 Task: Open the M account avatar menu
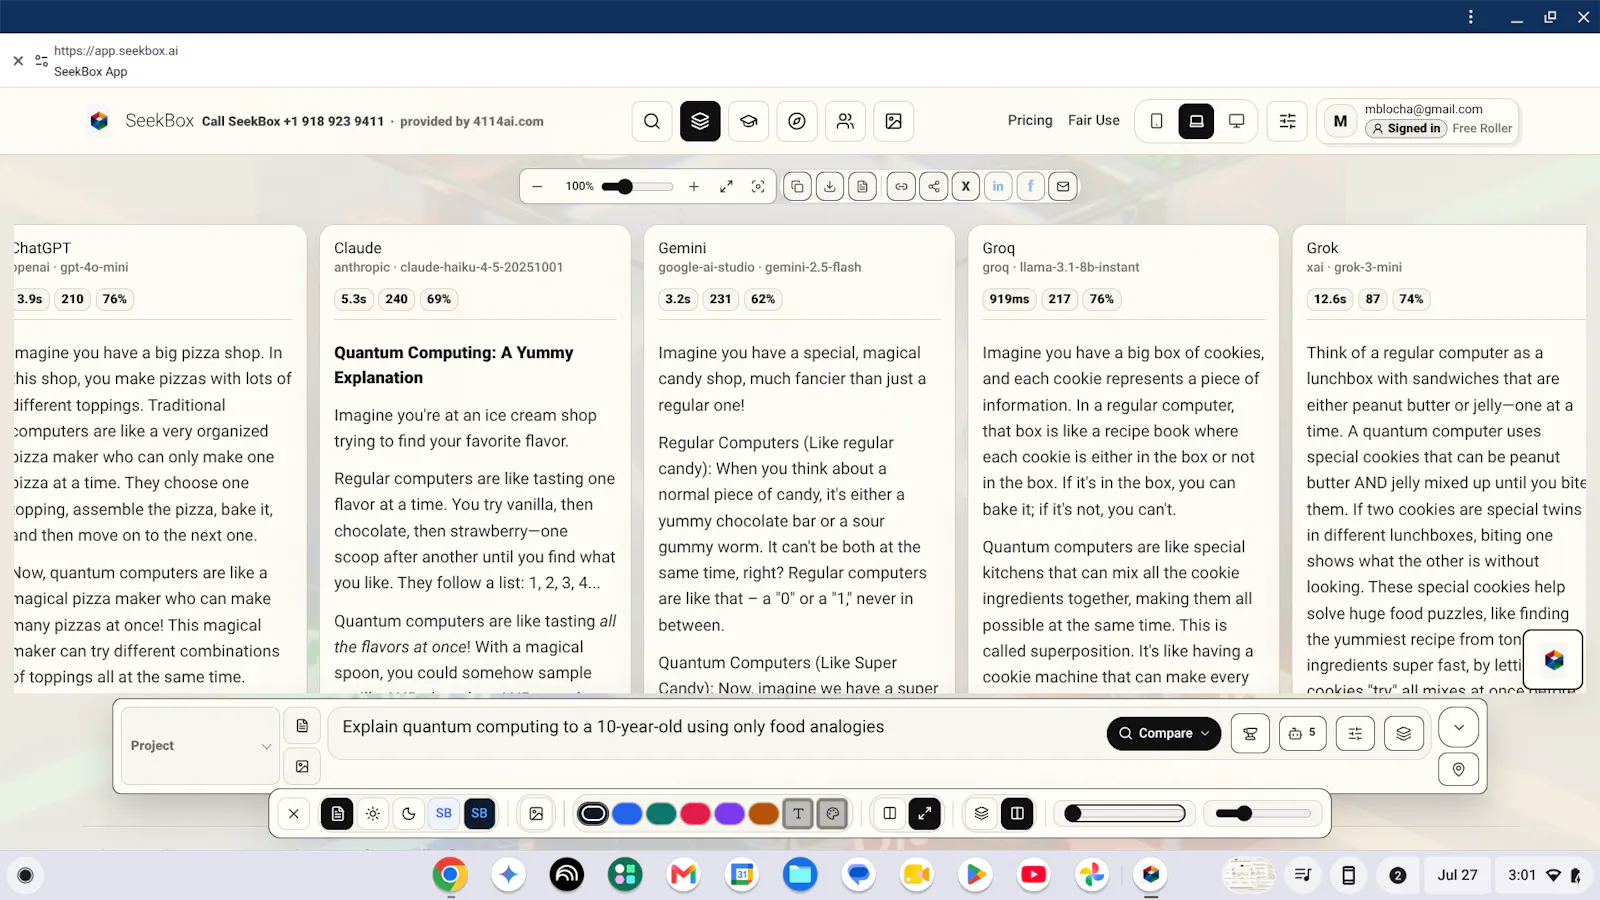(x=1340, y=121)
